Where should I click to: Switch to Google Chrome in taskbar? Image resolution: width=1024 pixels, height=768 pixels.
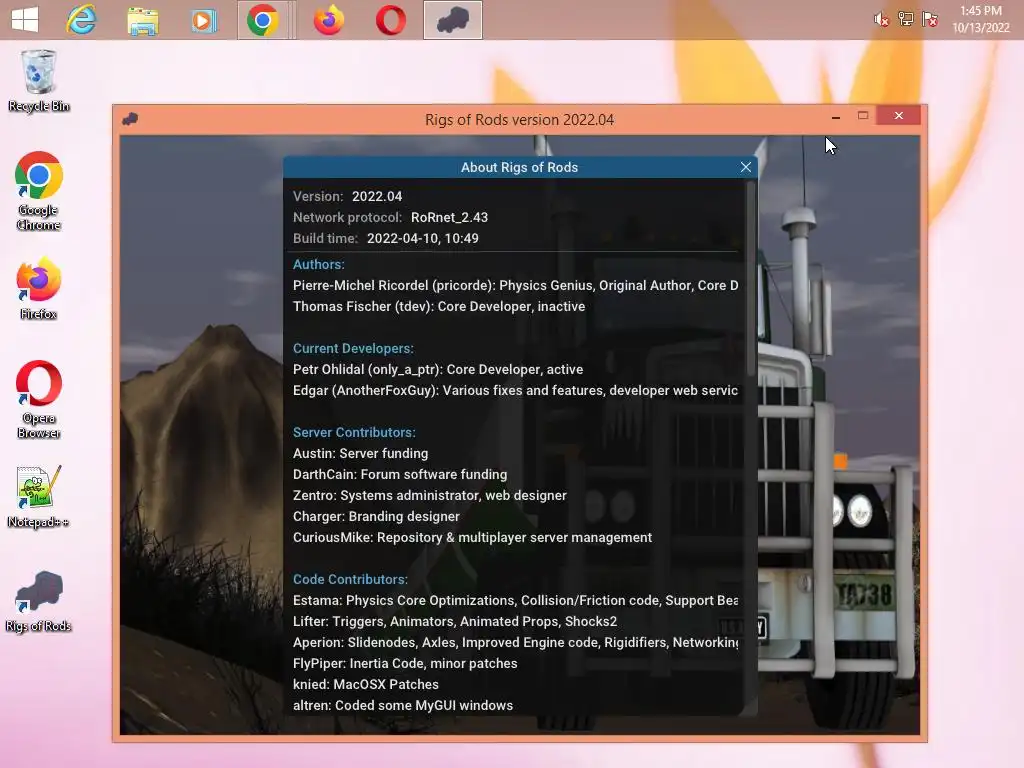pyautogui.click(x=263, y=20)
